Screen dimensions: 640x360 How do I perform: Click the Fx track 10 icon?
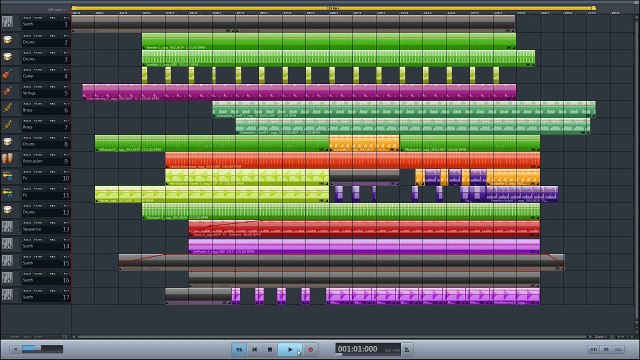7,176
